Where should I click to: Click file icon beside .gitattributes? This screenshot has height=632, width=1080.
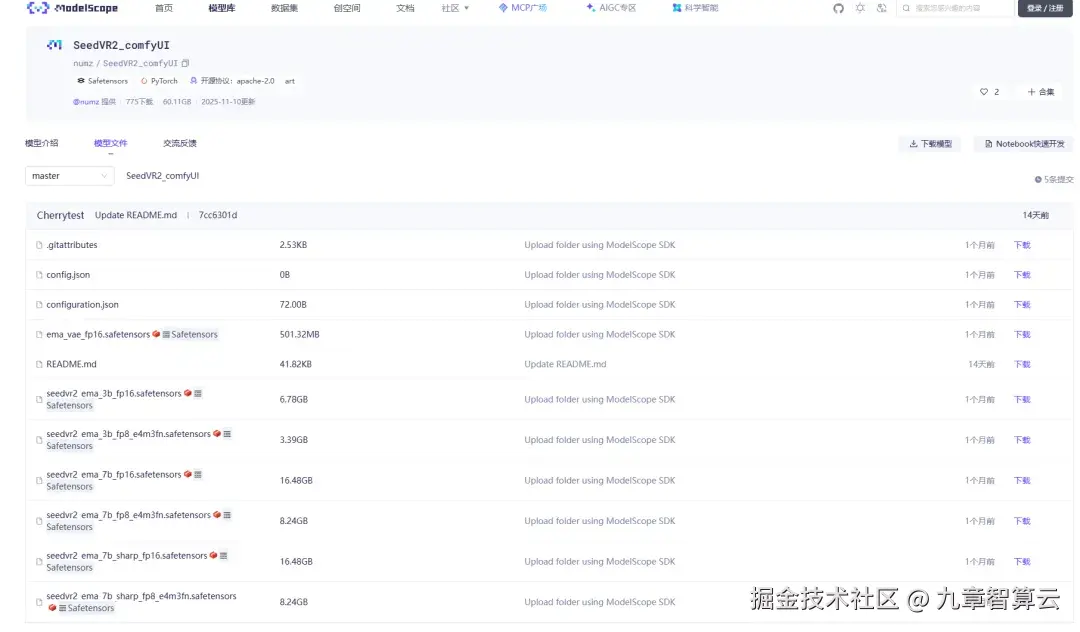tap(39, 245)
